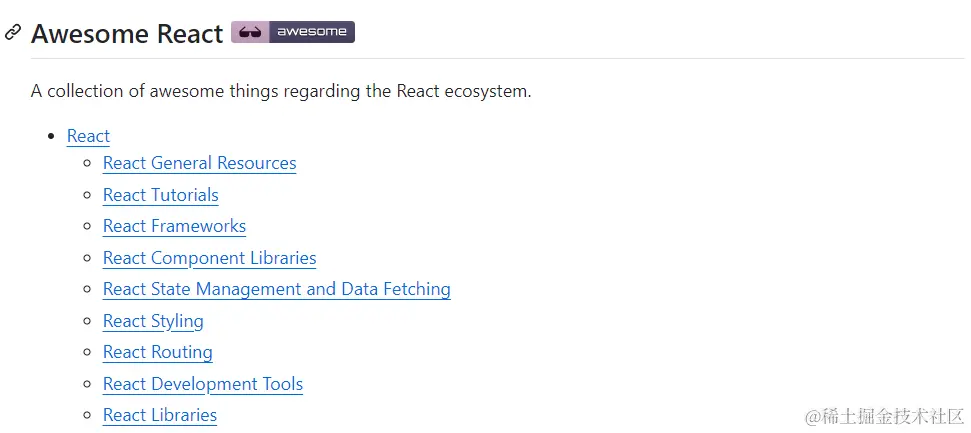Click the "Awesome React" heading text

coord(127,33)
